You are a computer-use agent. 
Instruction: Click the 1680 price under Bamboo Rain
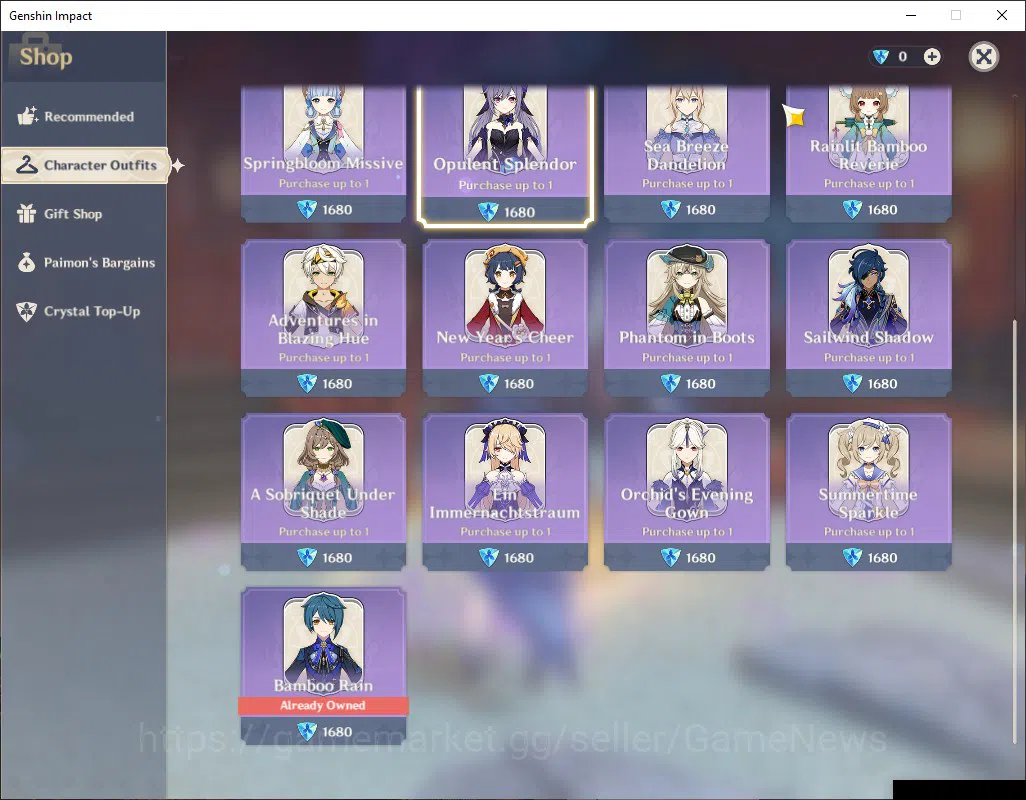coord(337,732)
